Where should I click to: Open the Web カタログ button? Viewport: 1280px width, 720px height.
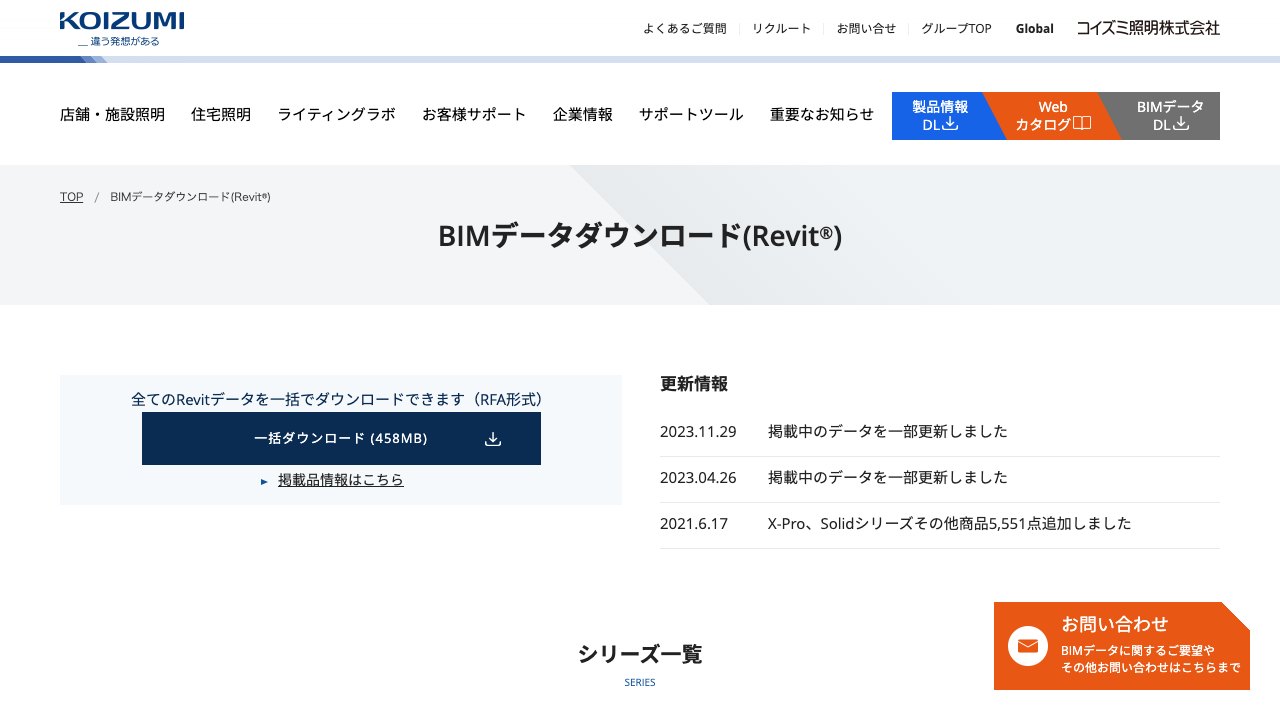coord(1052,116)
